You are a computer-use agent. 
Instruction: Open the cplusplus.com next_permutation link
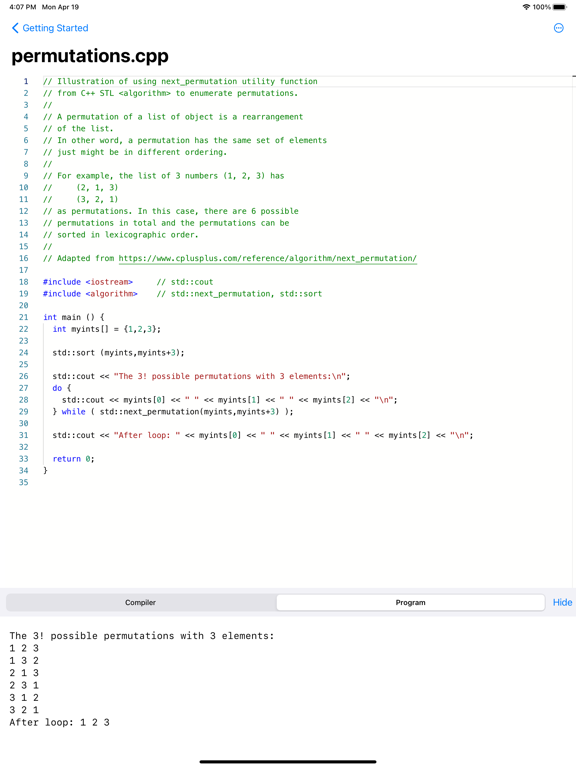point(267,258)
